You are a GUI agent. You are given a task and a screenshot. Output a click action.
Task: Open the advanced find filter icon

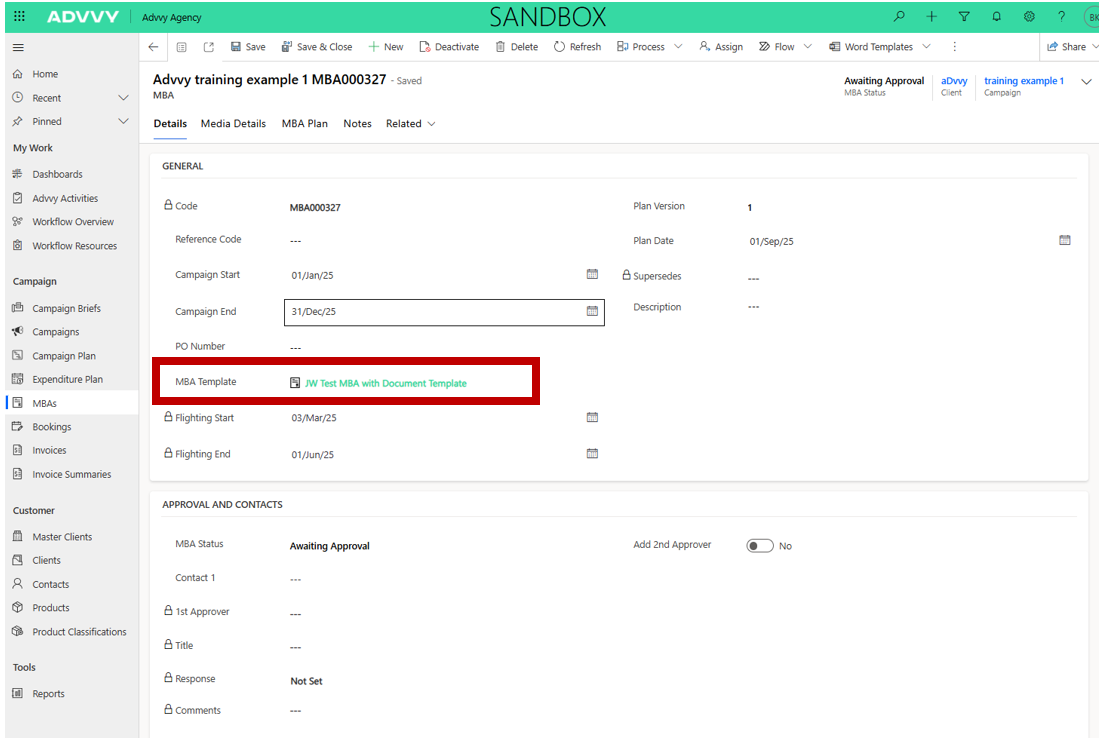[964, 16]
